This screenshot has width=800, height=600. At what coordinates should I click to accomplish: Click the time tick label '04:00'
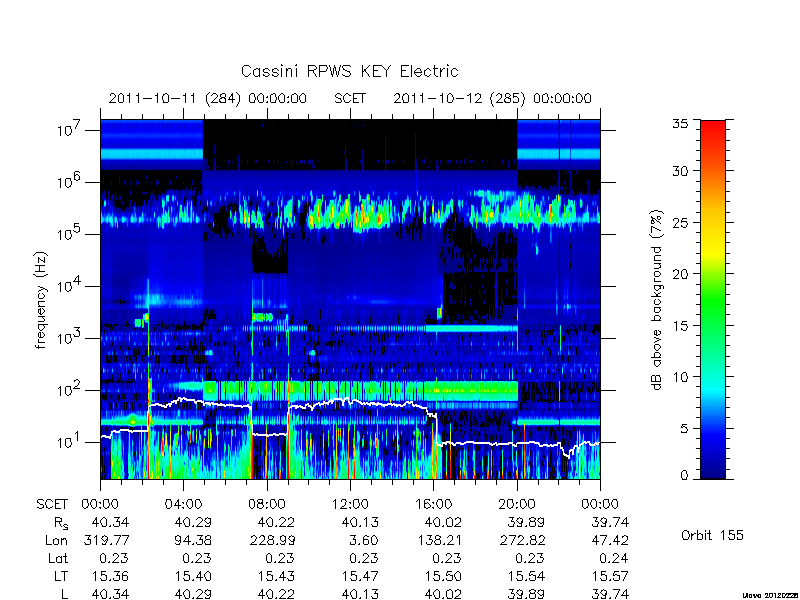point(183,504)
